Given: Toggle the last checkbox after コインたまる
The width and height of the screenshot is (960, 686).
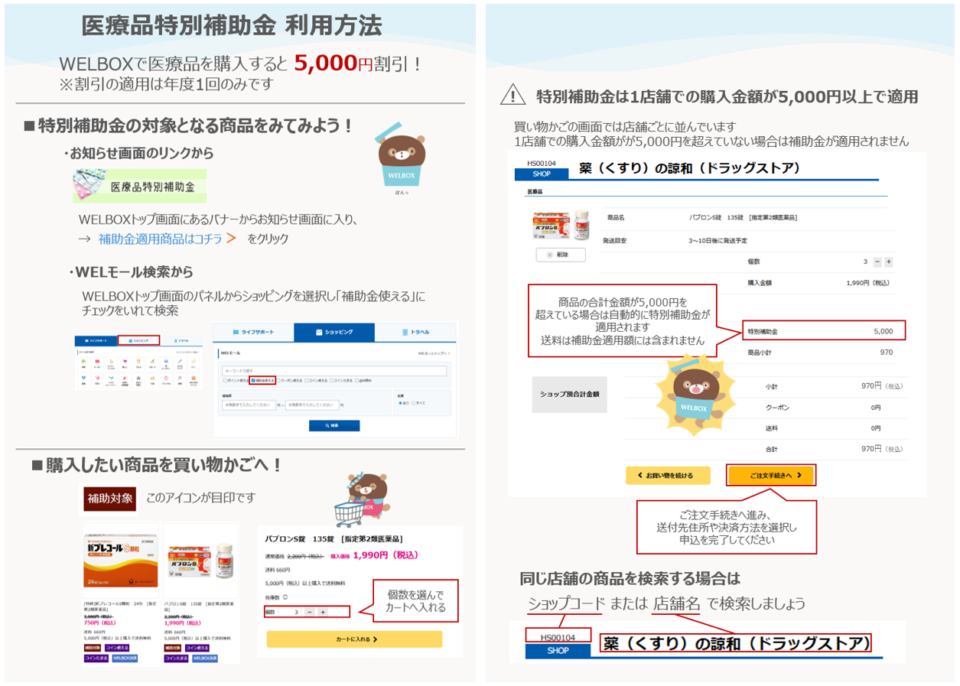Looking at the screenshot, I should tap(359, 380).
